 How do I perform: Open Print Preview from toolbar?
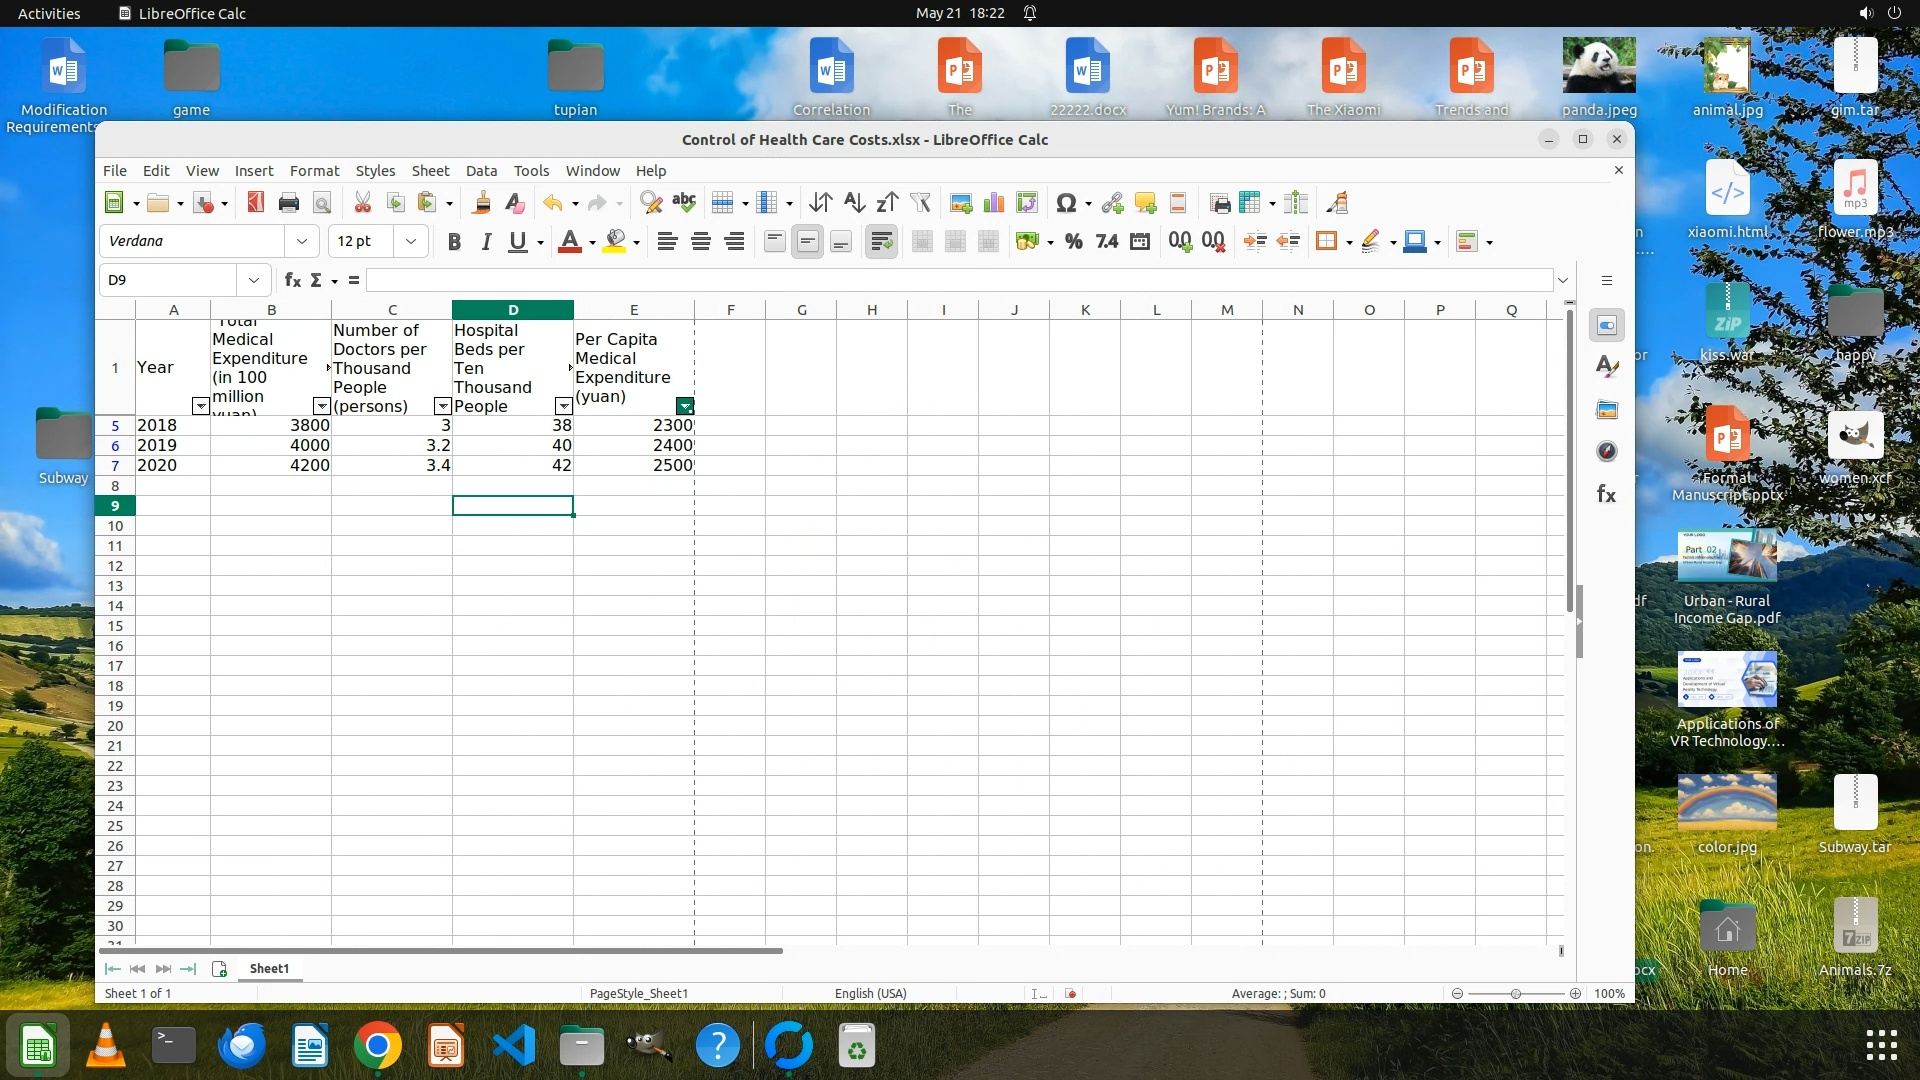pos(322,203)
